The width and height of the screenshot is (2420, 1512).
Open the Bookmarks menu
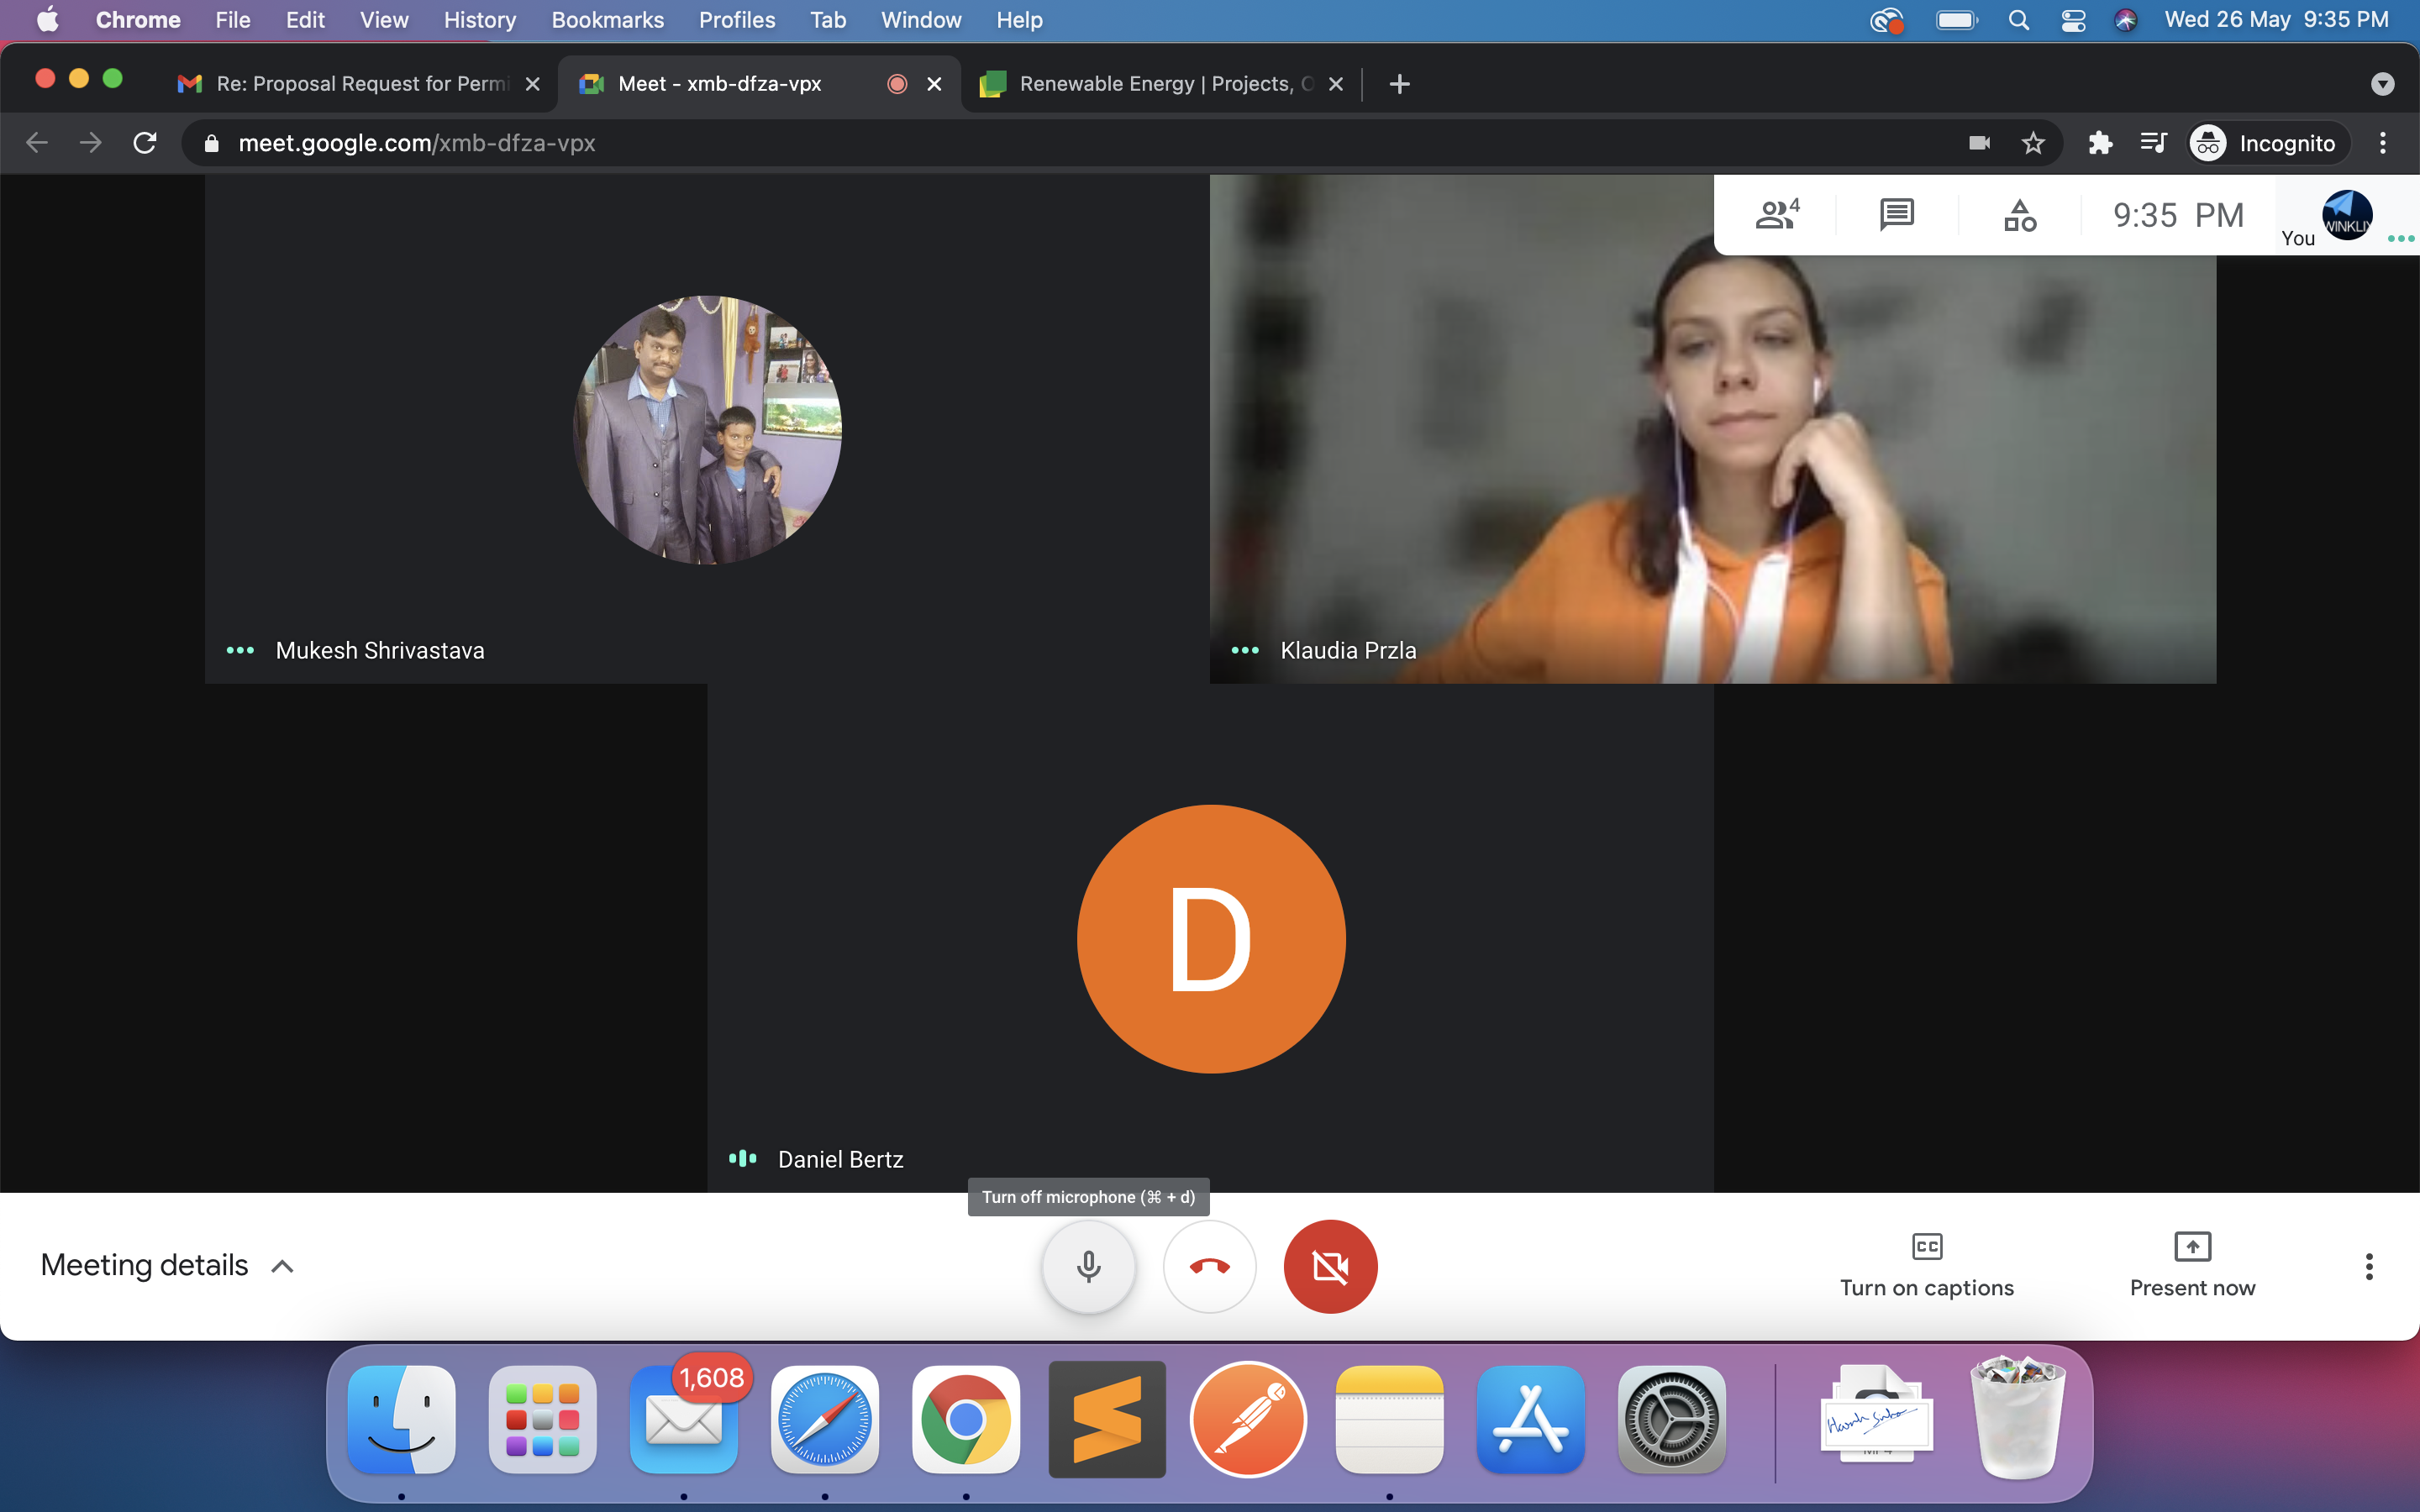point(607,20)
